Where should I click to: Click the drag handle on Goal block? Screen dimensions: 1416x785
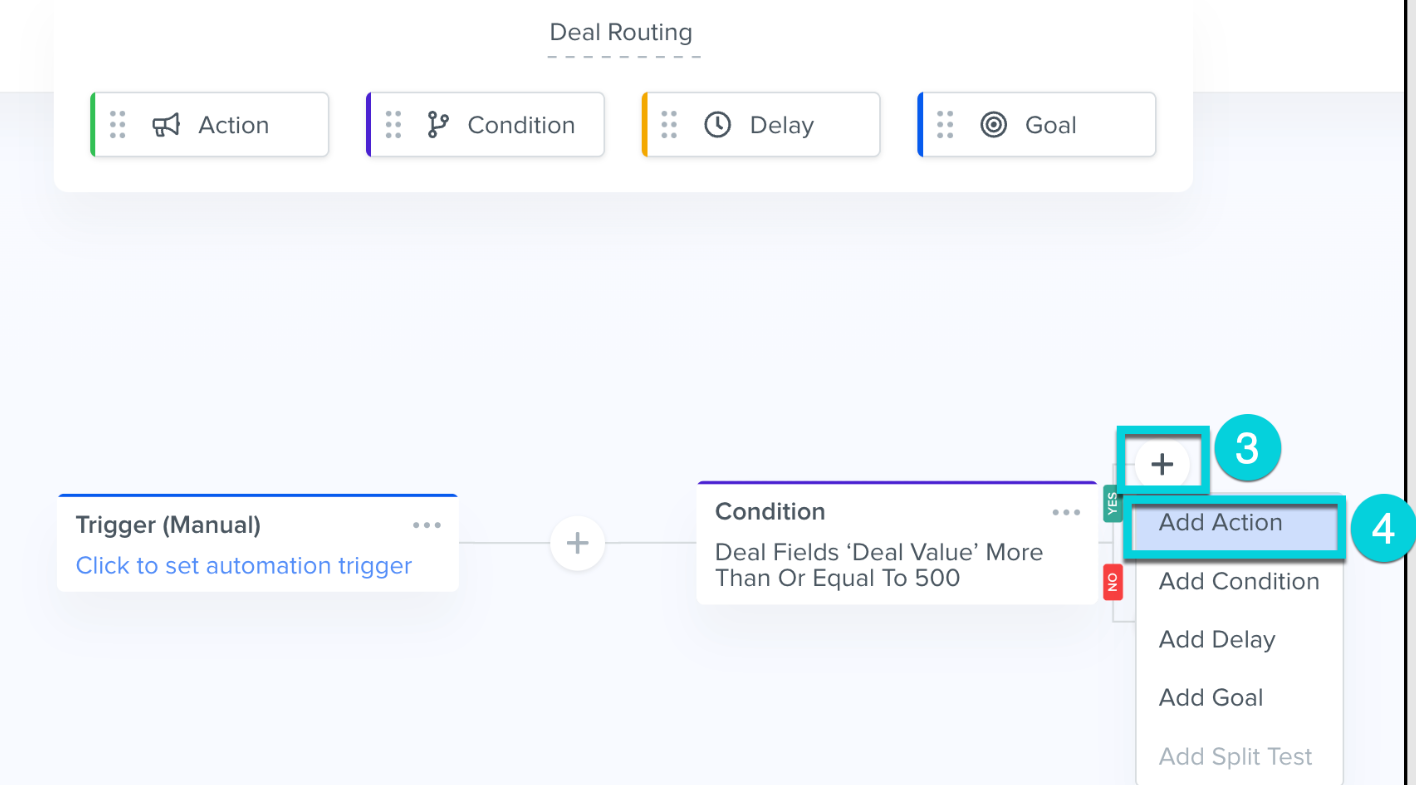click(945, 125)
